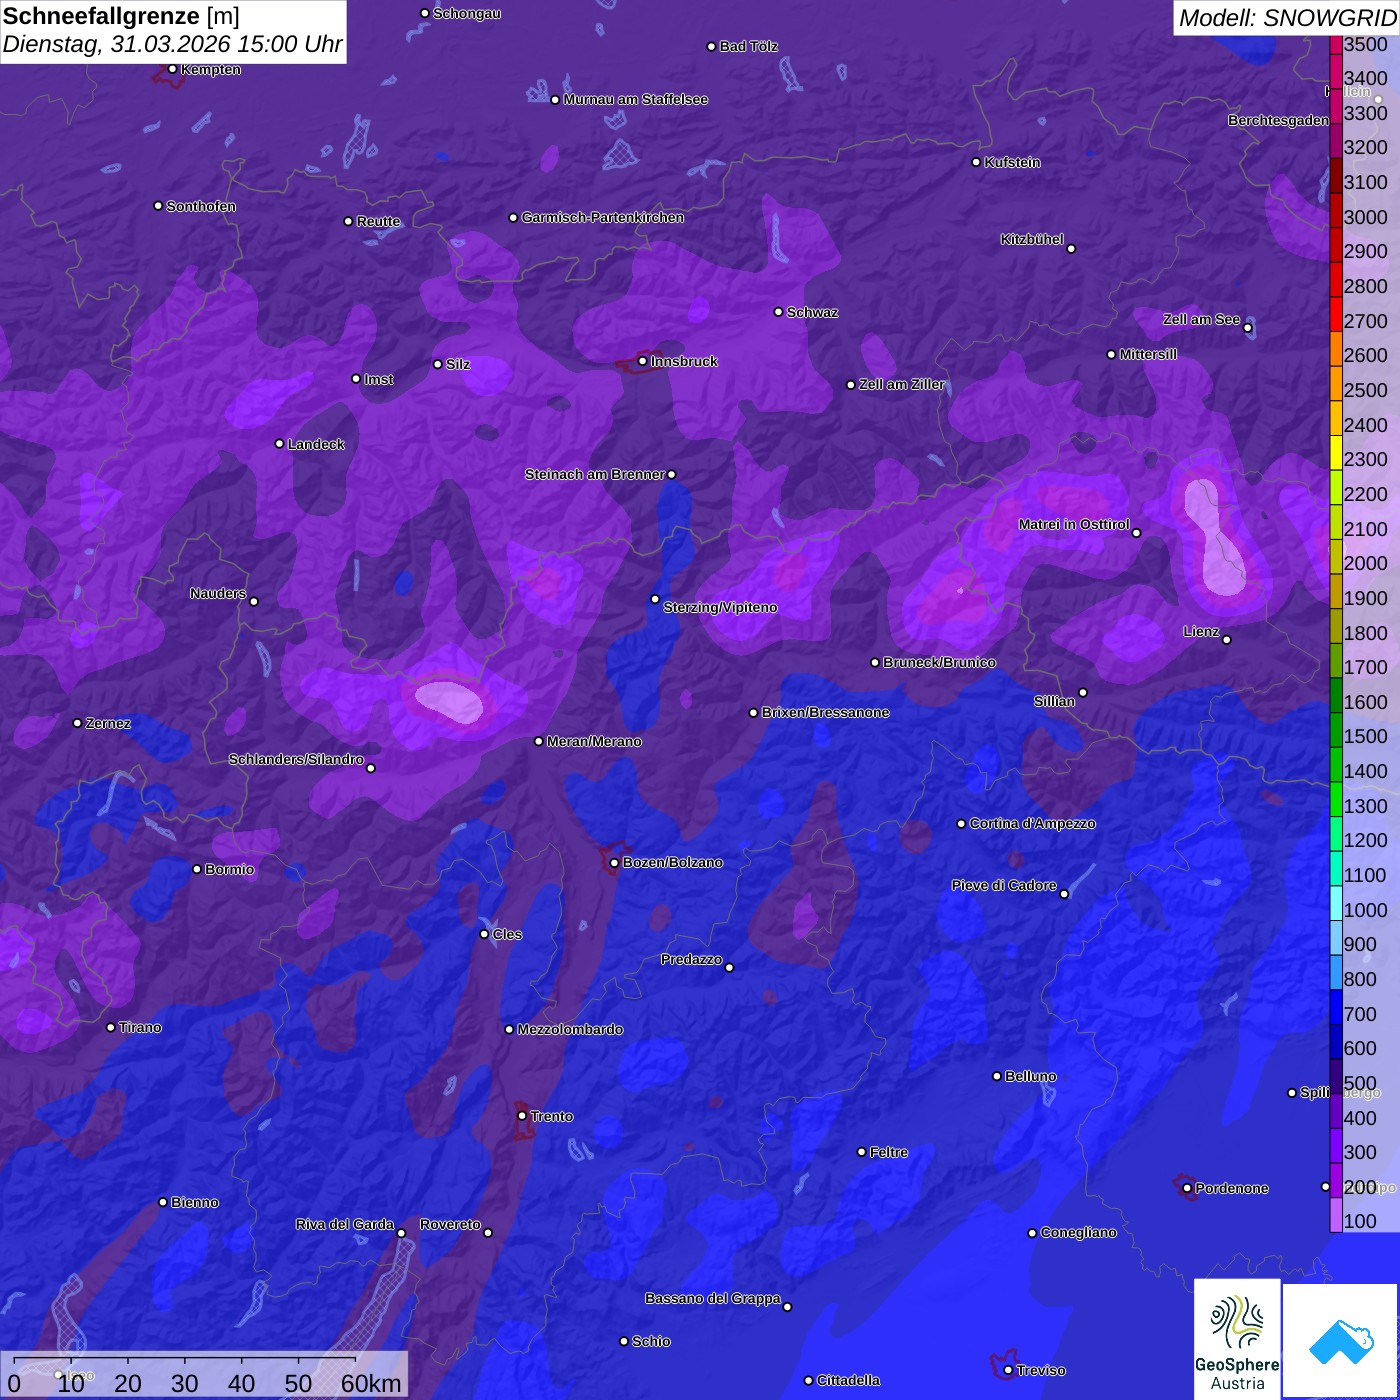
Task: Click the Riva del Garda label
Action: point(345,1225)
